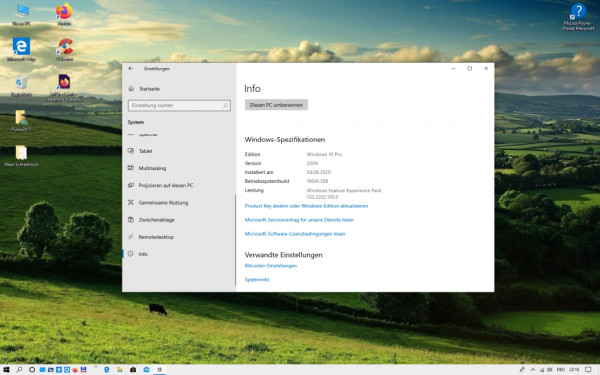Click the Einstellung suchen search field
Screen dimensions: 600x375
tap(179, 105)
